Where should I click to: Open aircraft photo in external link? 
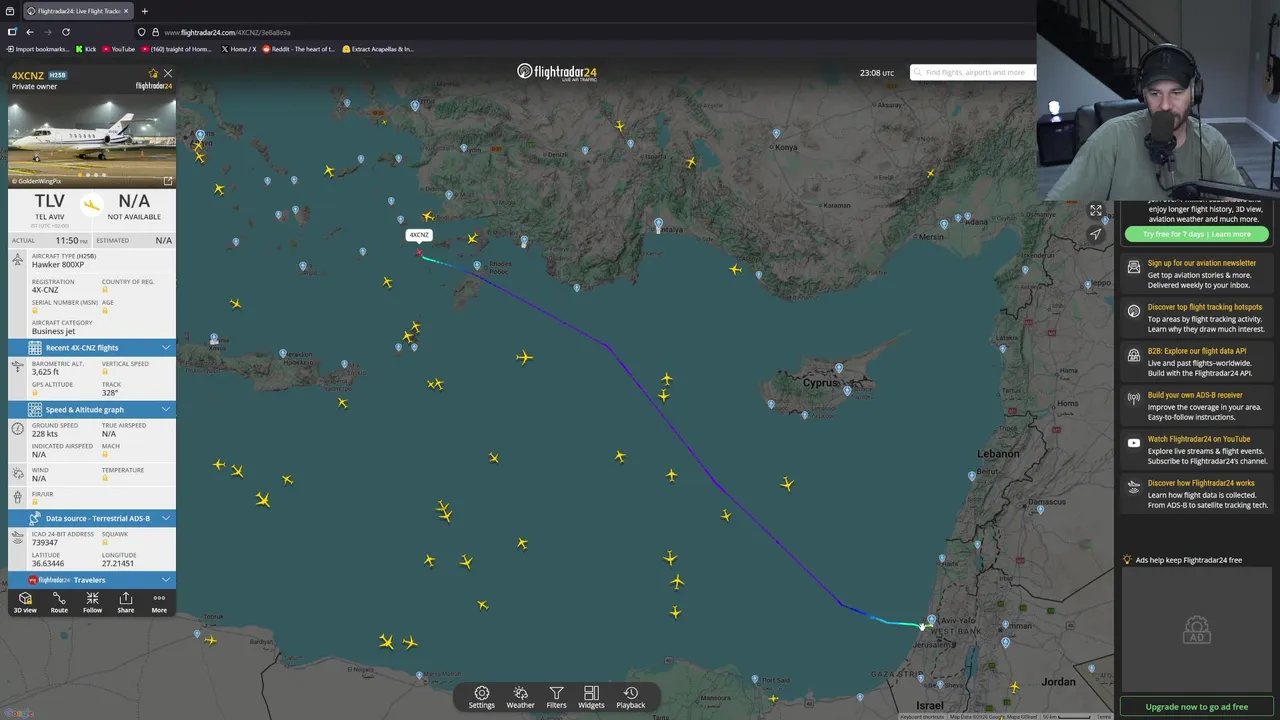click(x=168, y=181)
